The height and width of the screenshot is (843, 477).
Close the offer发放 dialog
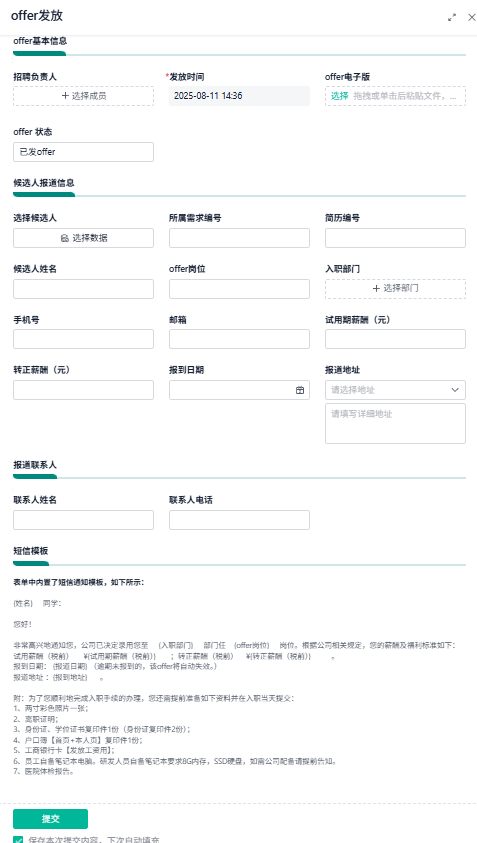tap(472, 17)
